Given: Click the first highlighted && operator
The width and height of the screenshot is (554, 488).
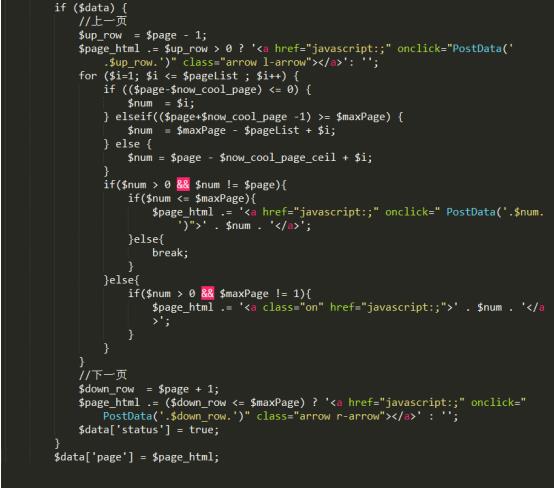Looking at the screenshot, I should pyautogui.click(x=183, y=184).
